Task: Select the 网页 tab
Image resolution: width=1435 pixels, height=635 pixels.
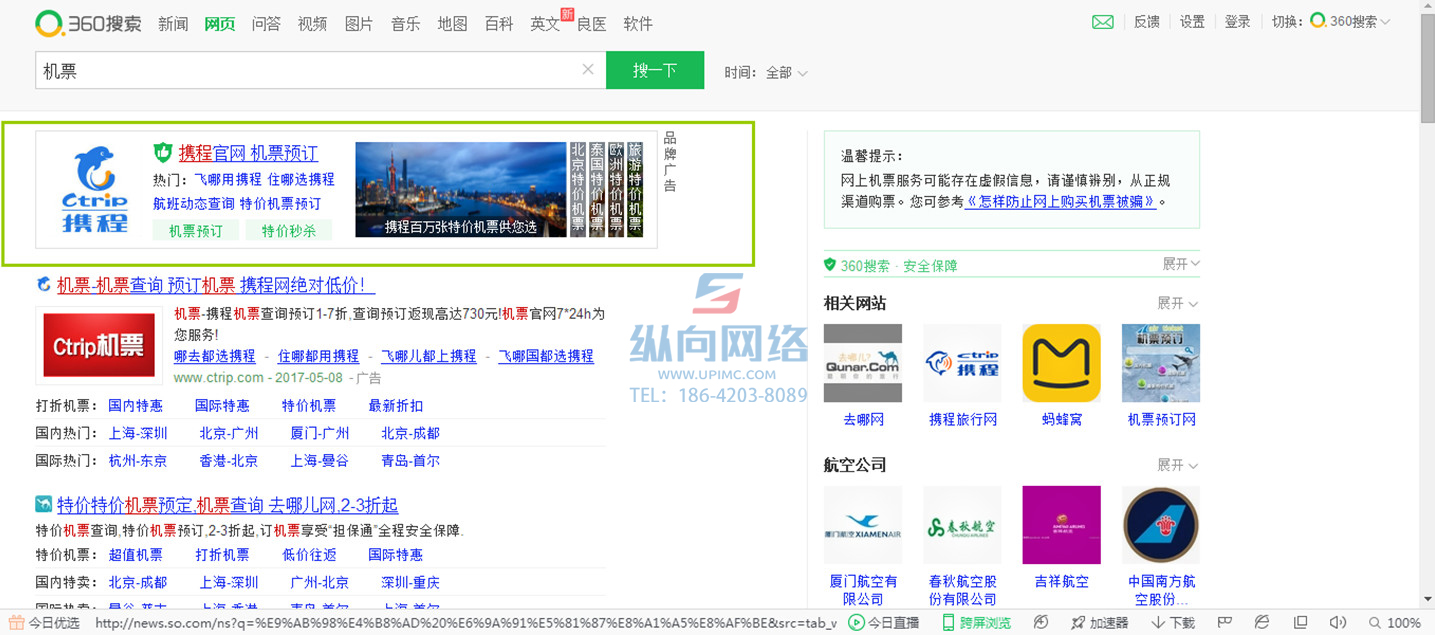Action: (219, 24)
